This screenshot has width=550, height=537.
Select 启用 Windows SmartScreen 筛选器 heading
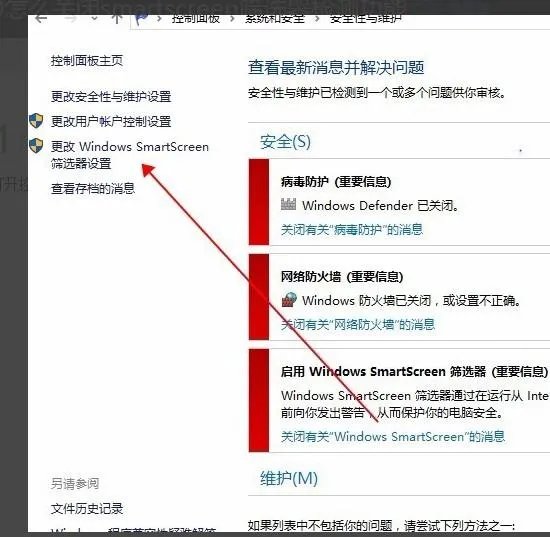pyautogui.click(x=383, y=371)
